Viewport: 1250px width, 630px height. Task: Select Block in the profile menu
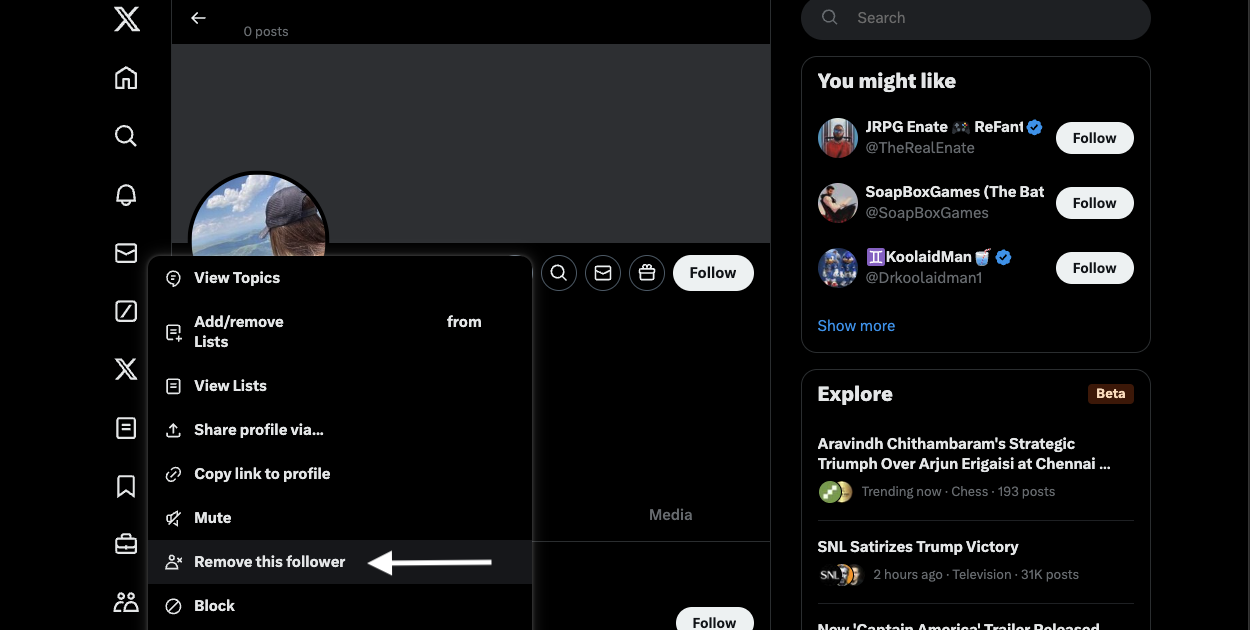[x=214, y=606]
